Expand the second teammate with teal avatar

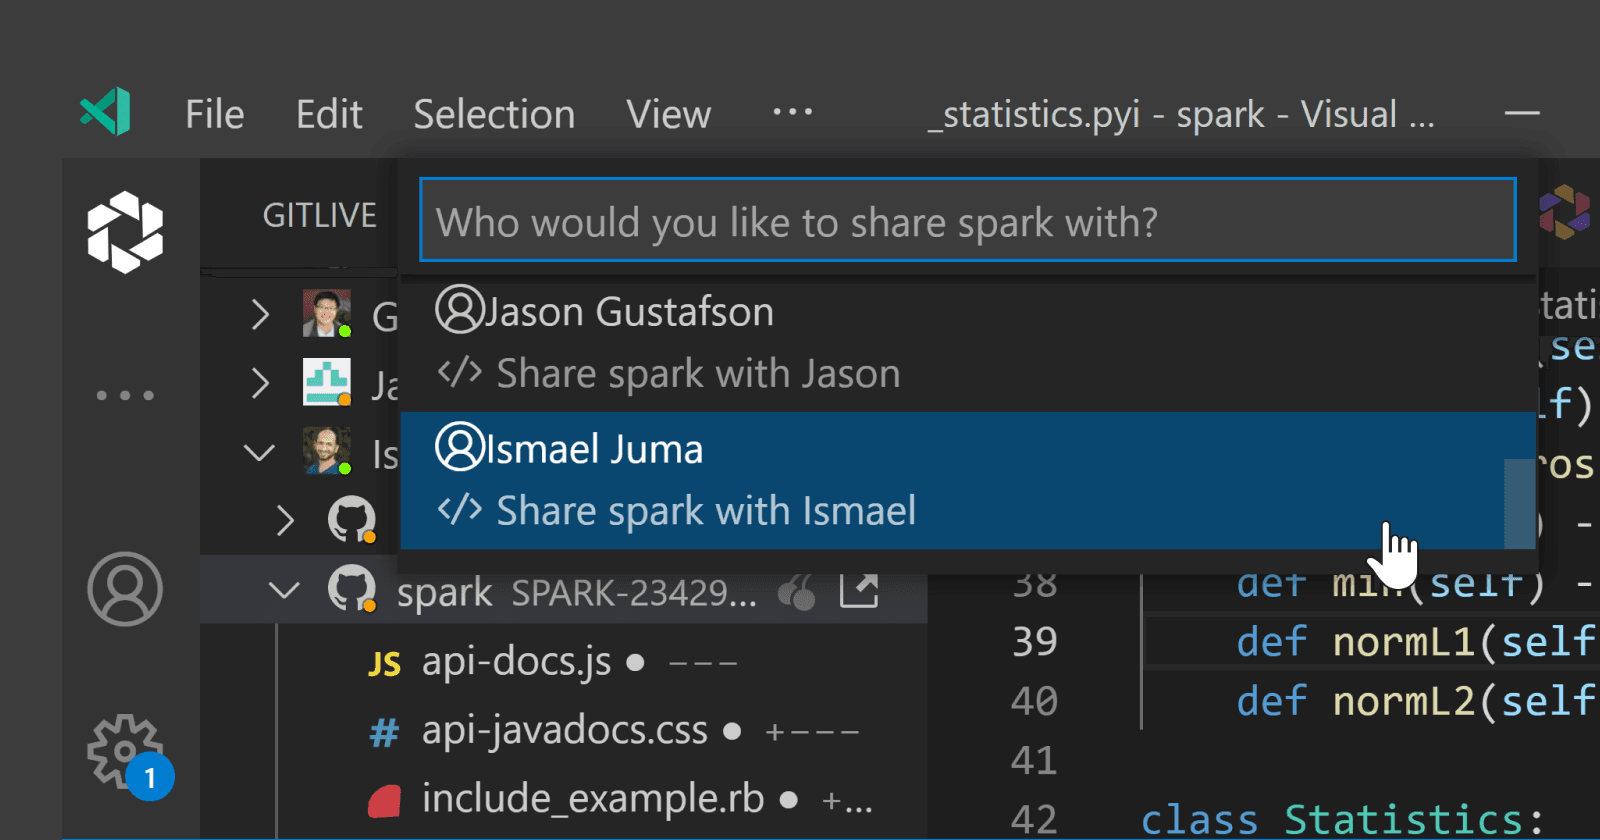tap(260, 383)
